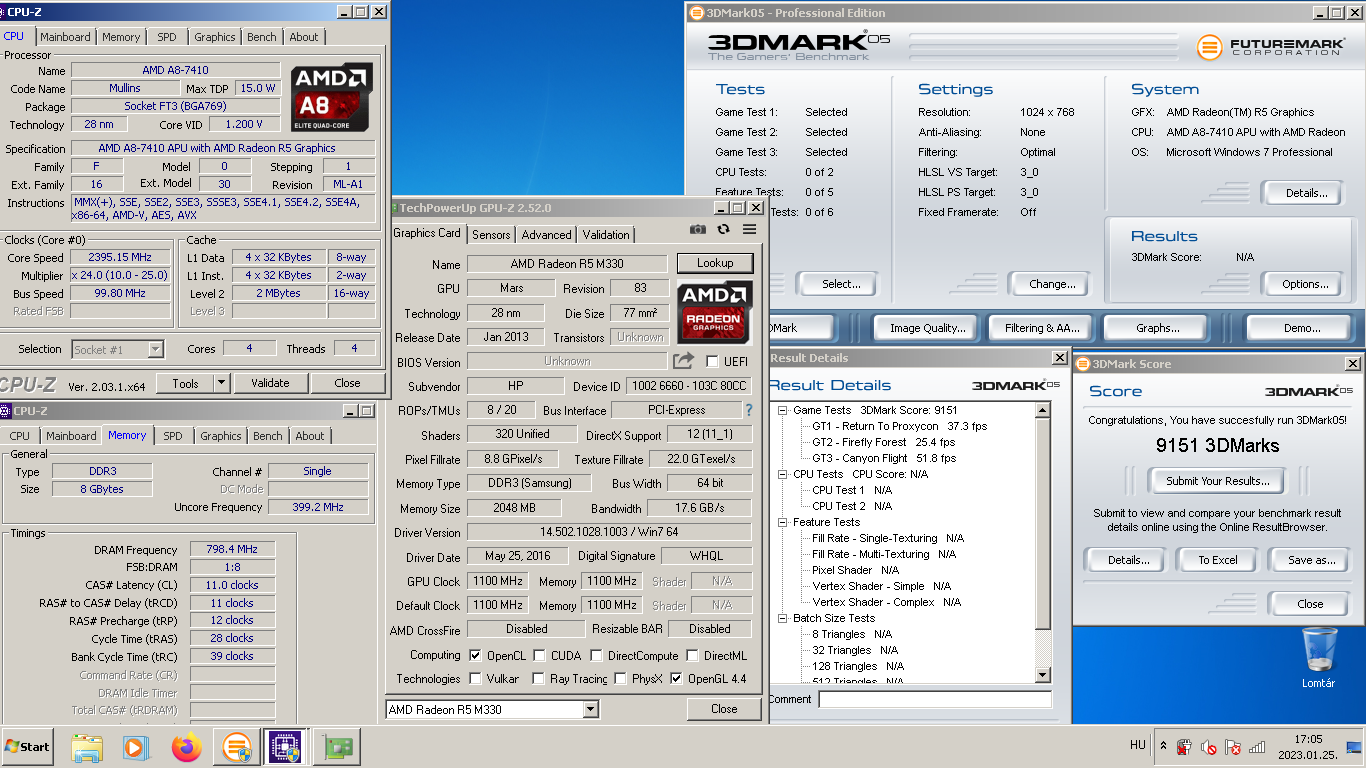The image size is (1366, 768).
Task: Click the Result Details scrollbar down arrow
Action: point(1043,673)
